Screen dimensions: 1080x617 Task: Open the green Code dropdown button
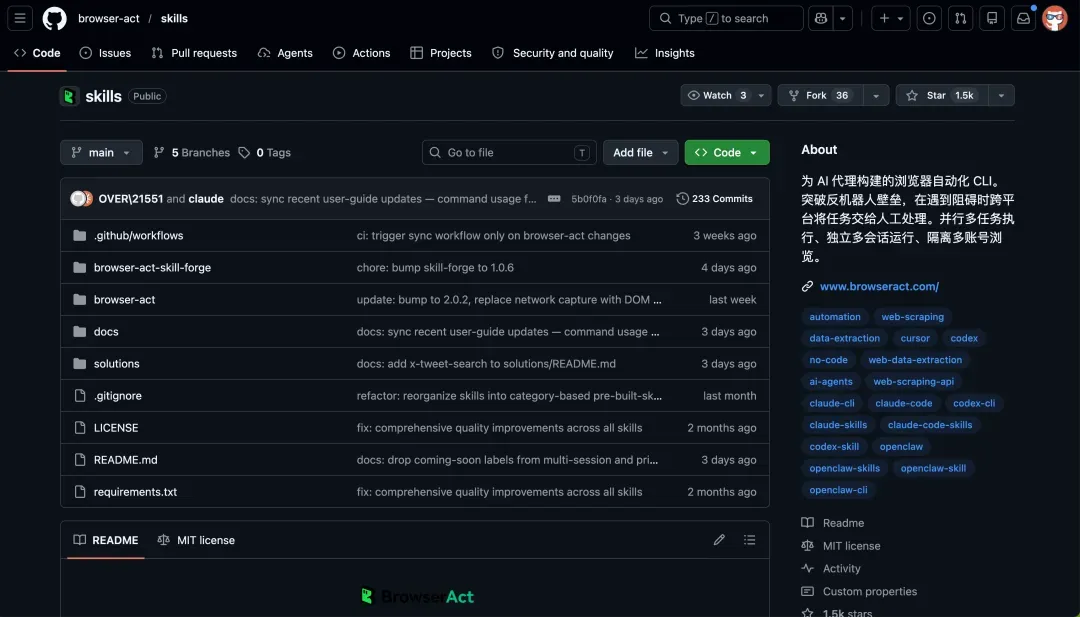(727, 153)
